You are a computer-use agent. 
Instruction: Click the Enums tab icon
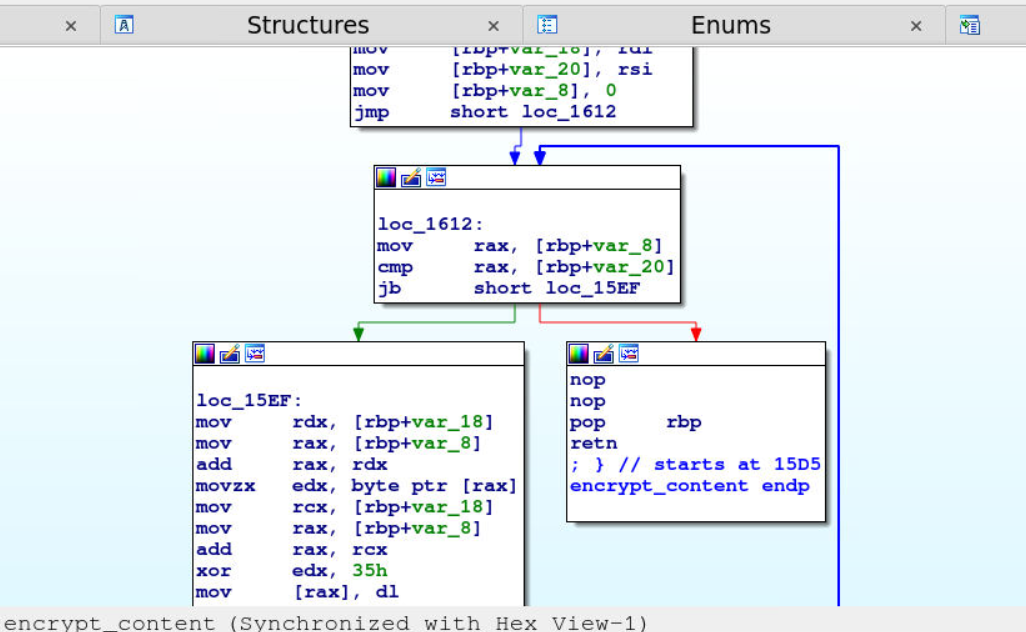click(547, 26)
